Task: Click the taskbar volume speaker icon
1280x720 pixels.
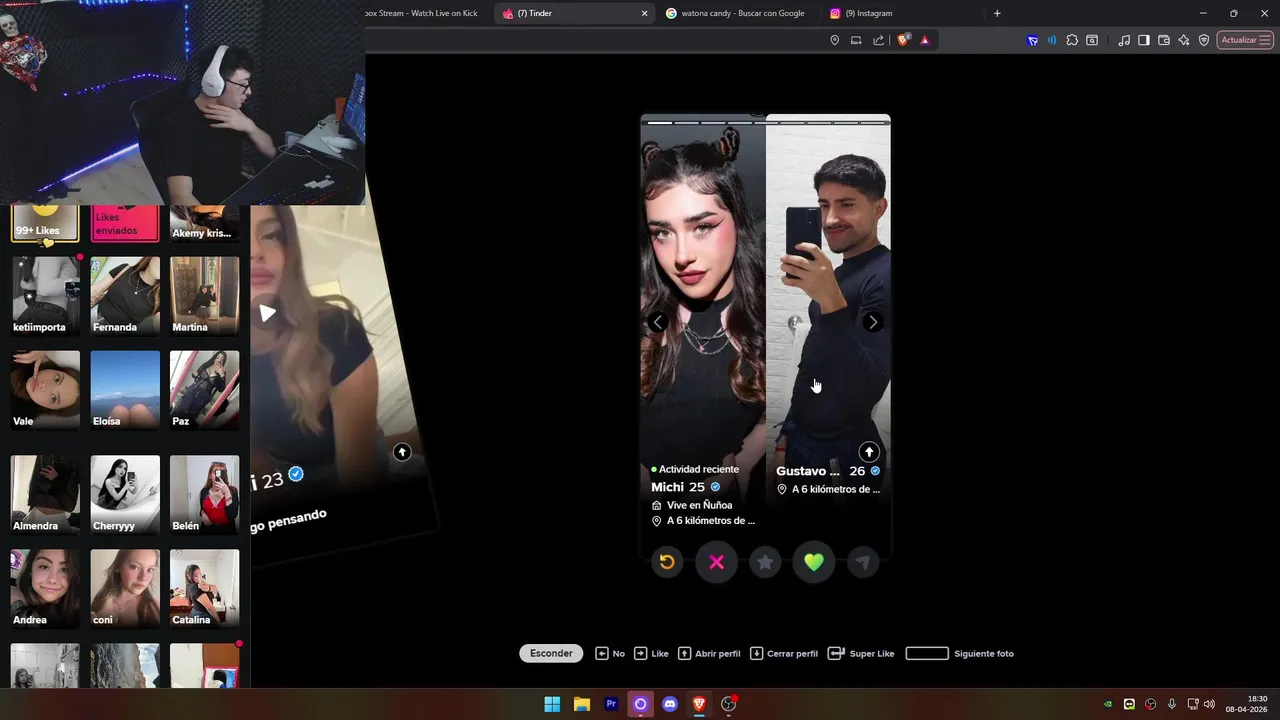Action: tap(1209, 704)
